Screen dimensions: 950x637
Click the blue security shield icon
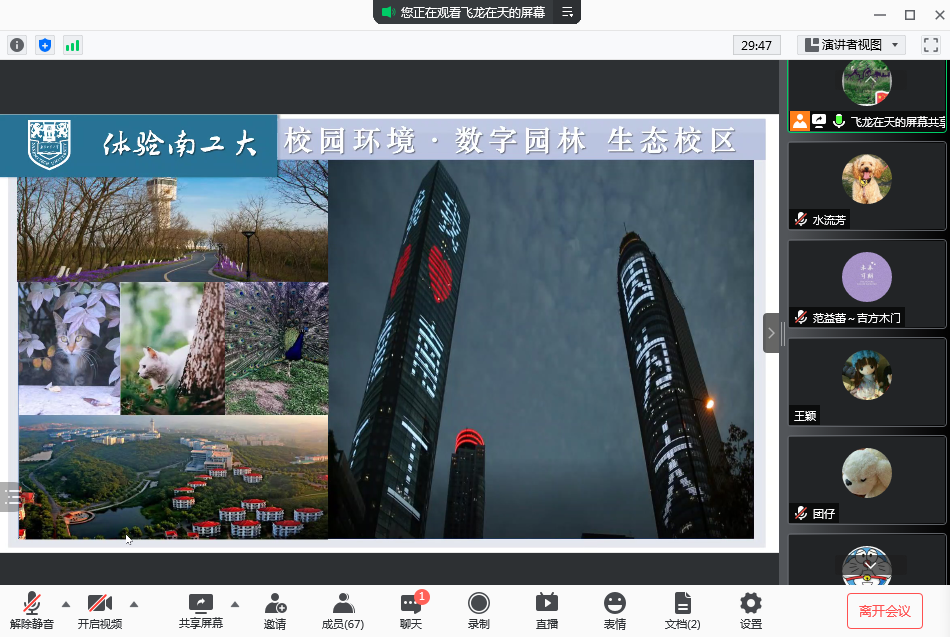44,45
